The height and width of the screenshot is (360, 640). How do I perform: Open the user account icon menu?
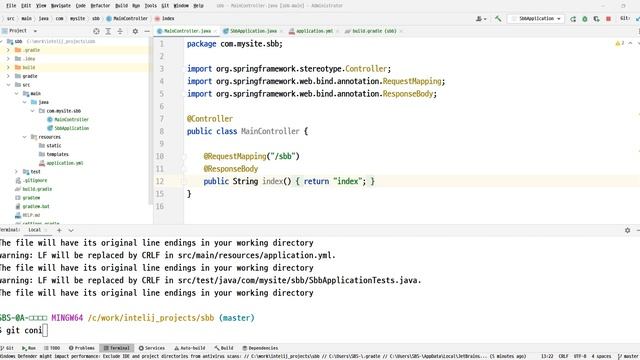(481, 19)
